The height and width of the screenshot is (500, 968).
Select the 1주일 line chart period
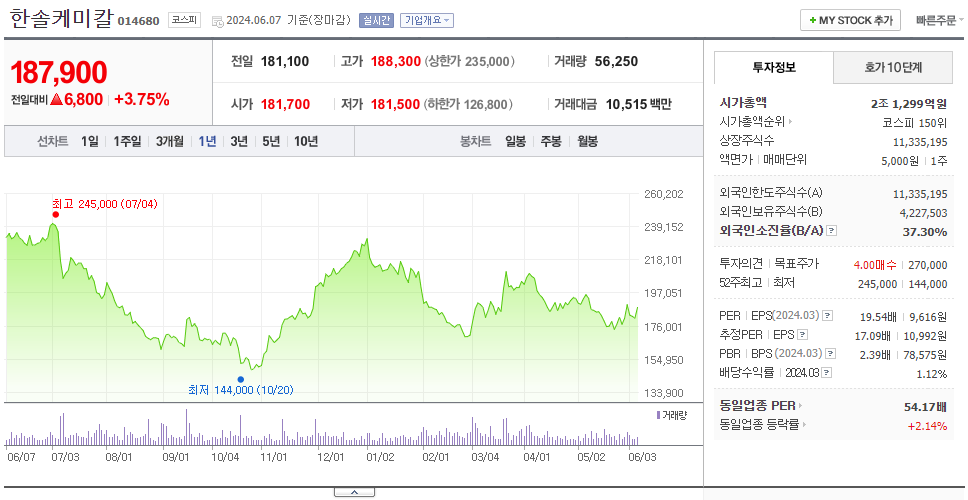click(x=127, y=141)
